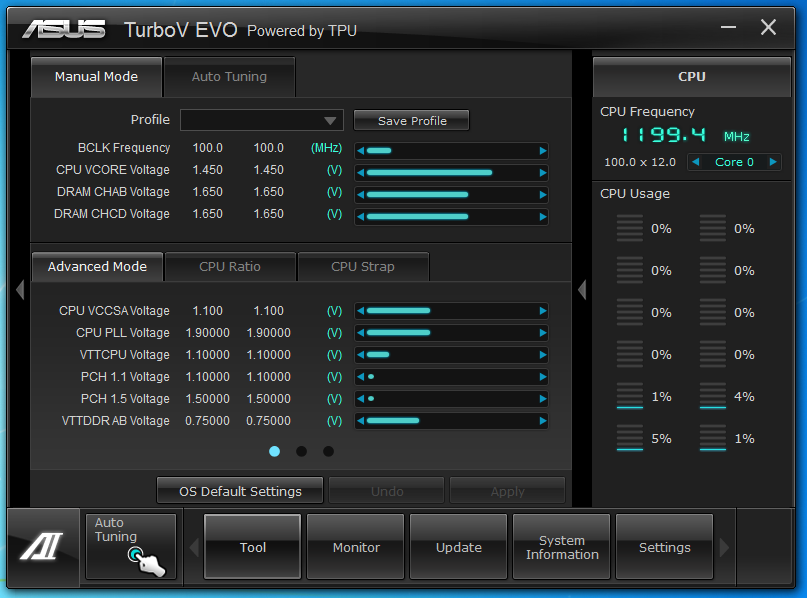Adjust the DRAM CHCD Voltage slider
The height and width of the screenshot is (598, 807).
(x=451, y=217)
